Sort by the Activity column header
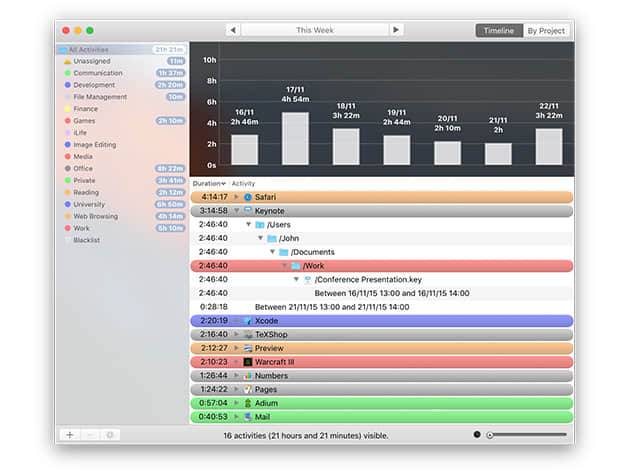Screen dimensions: 630x473 click(x=243, y=184)
